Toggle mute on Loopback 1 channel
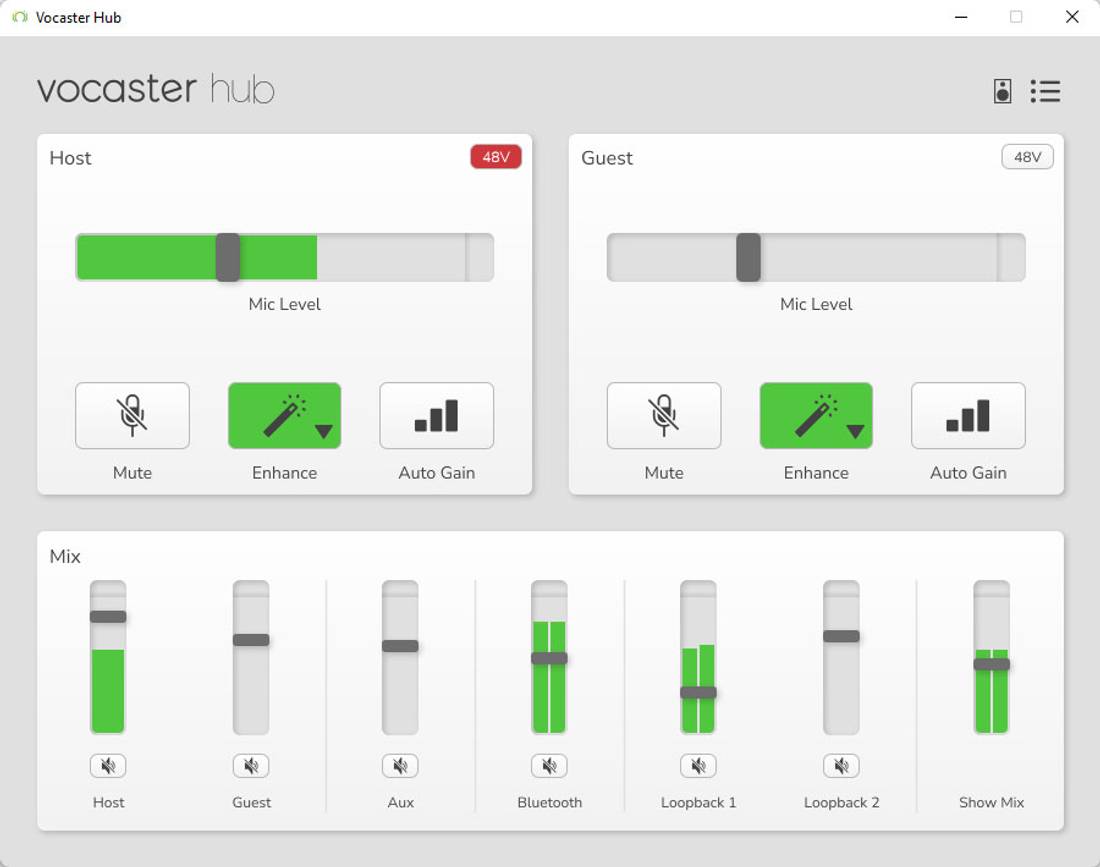Viewport: 1100px width, 867px height. click(x=698, y=766)
